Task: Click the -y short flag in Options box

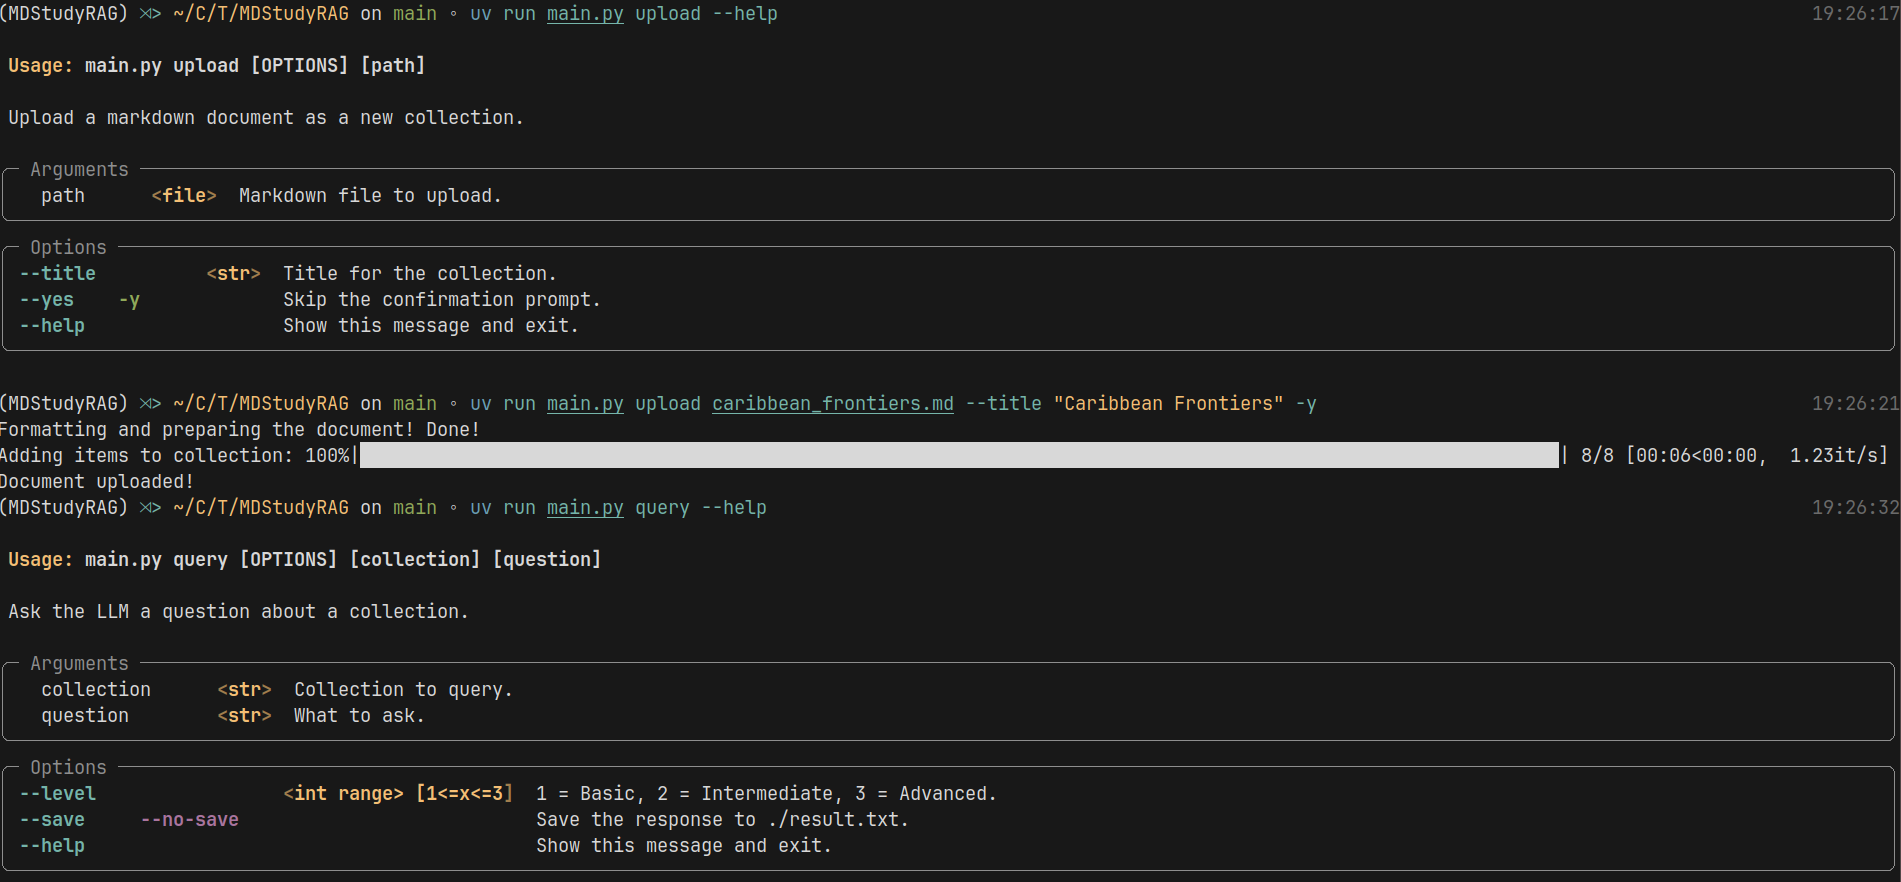Action: click(x=129, y=299)
